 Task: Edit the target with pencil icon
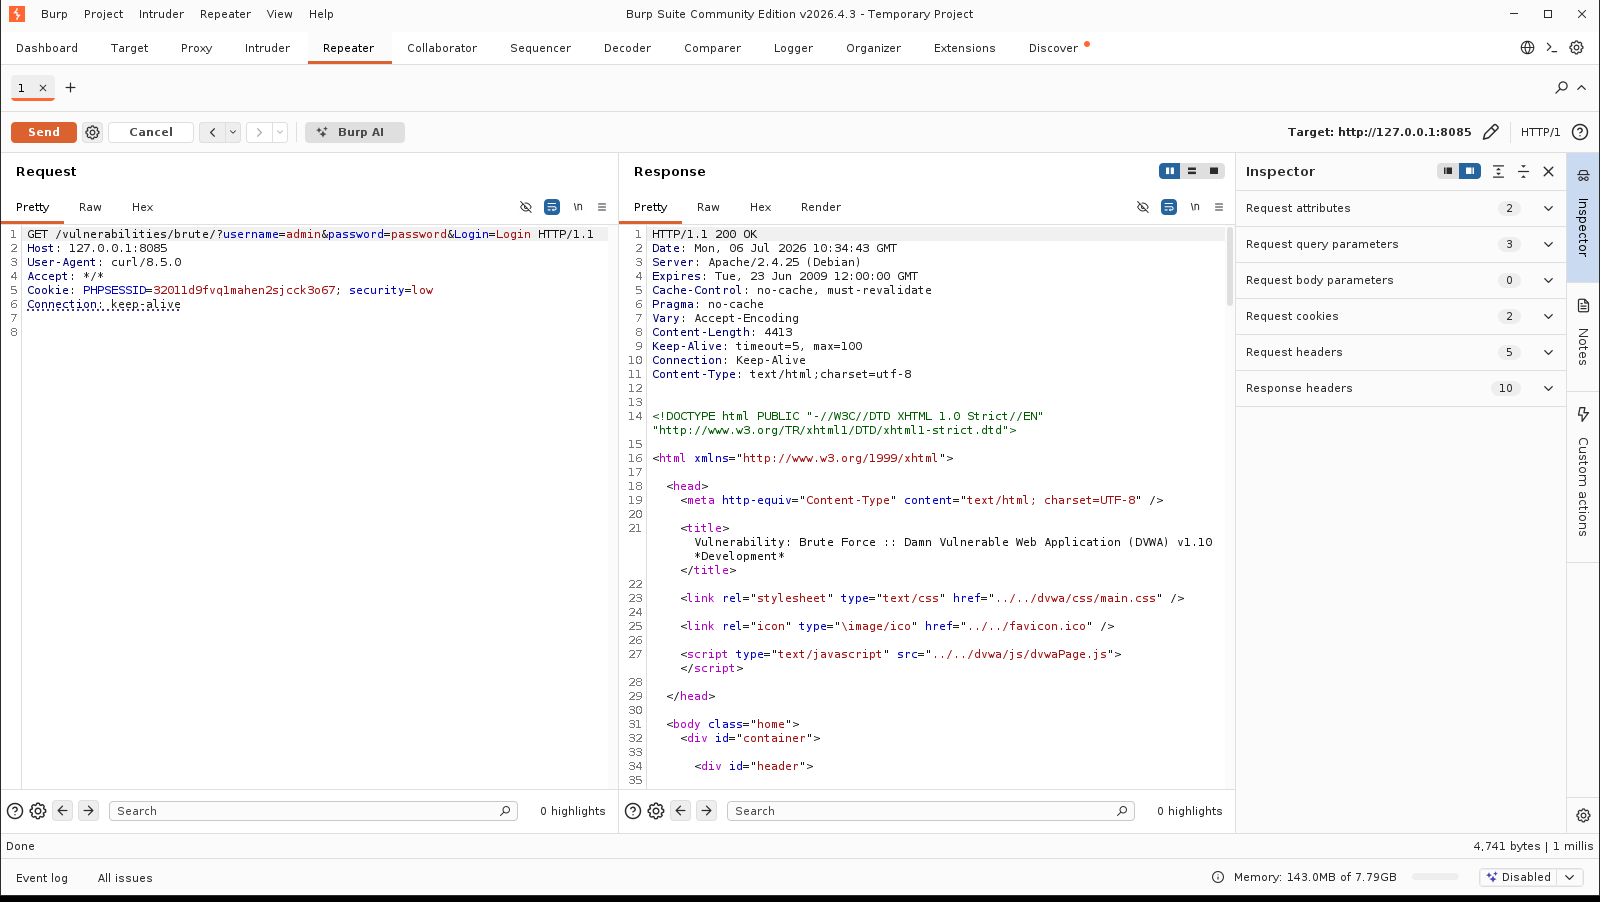[x=1491, y=132]
